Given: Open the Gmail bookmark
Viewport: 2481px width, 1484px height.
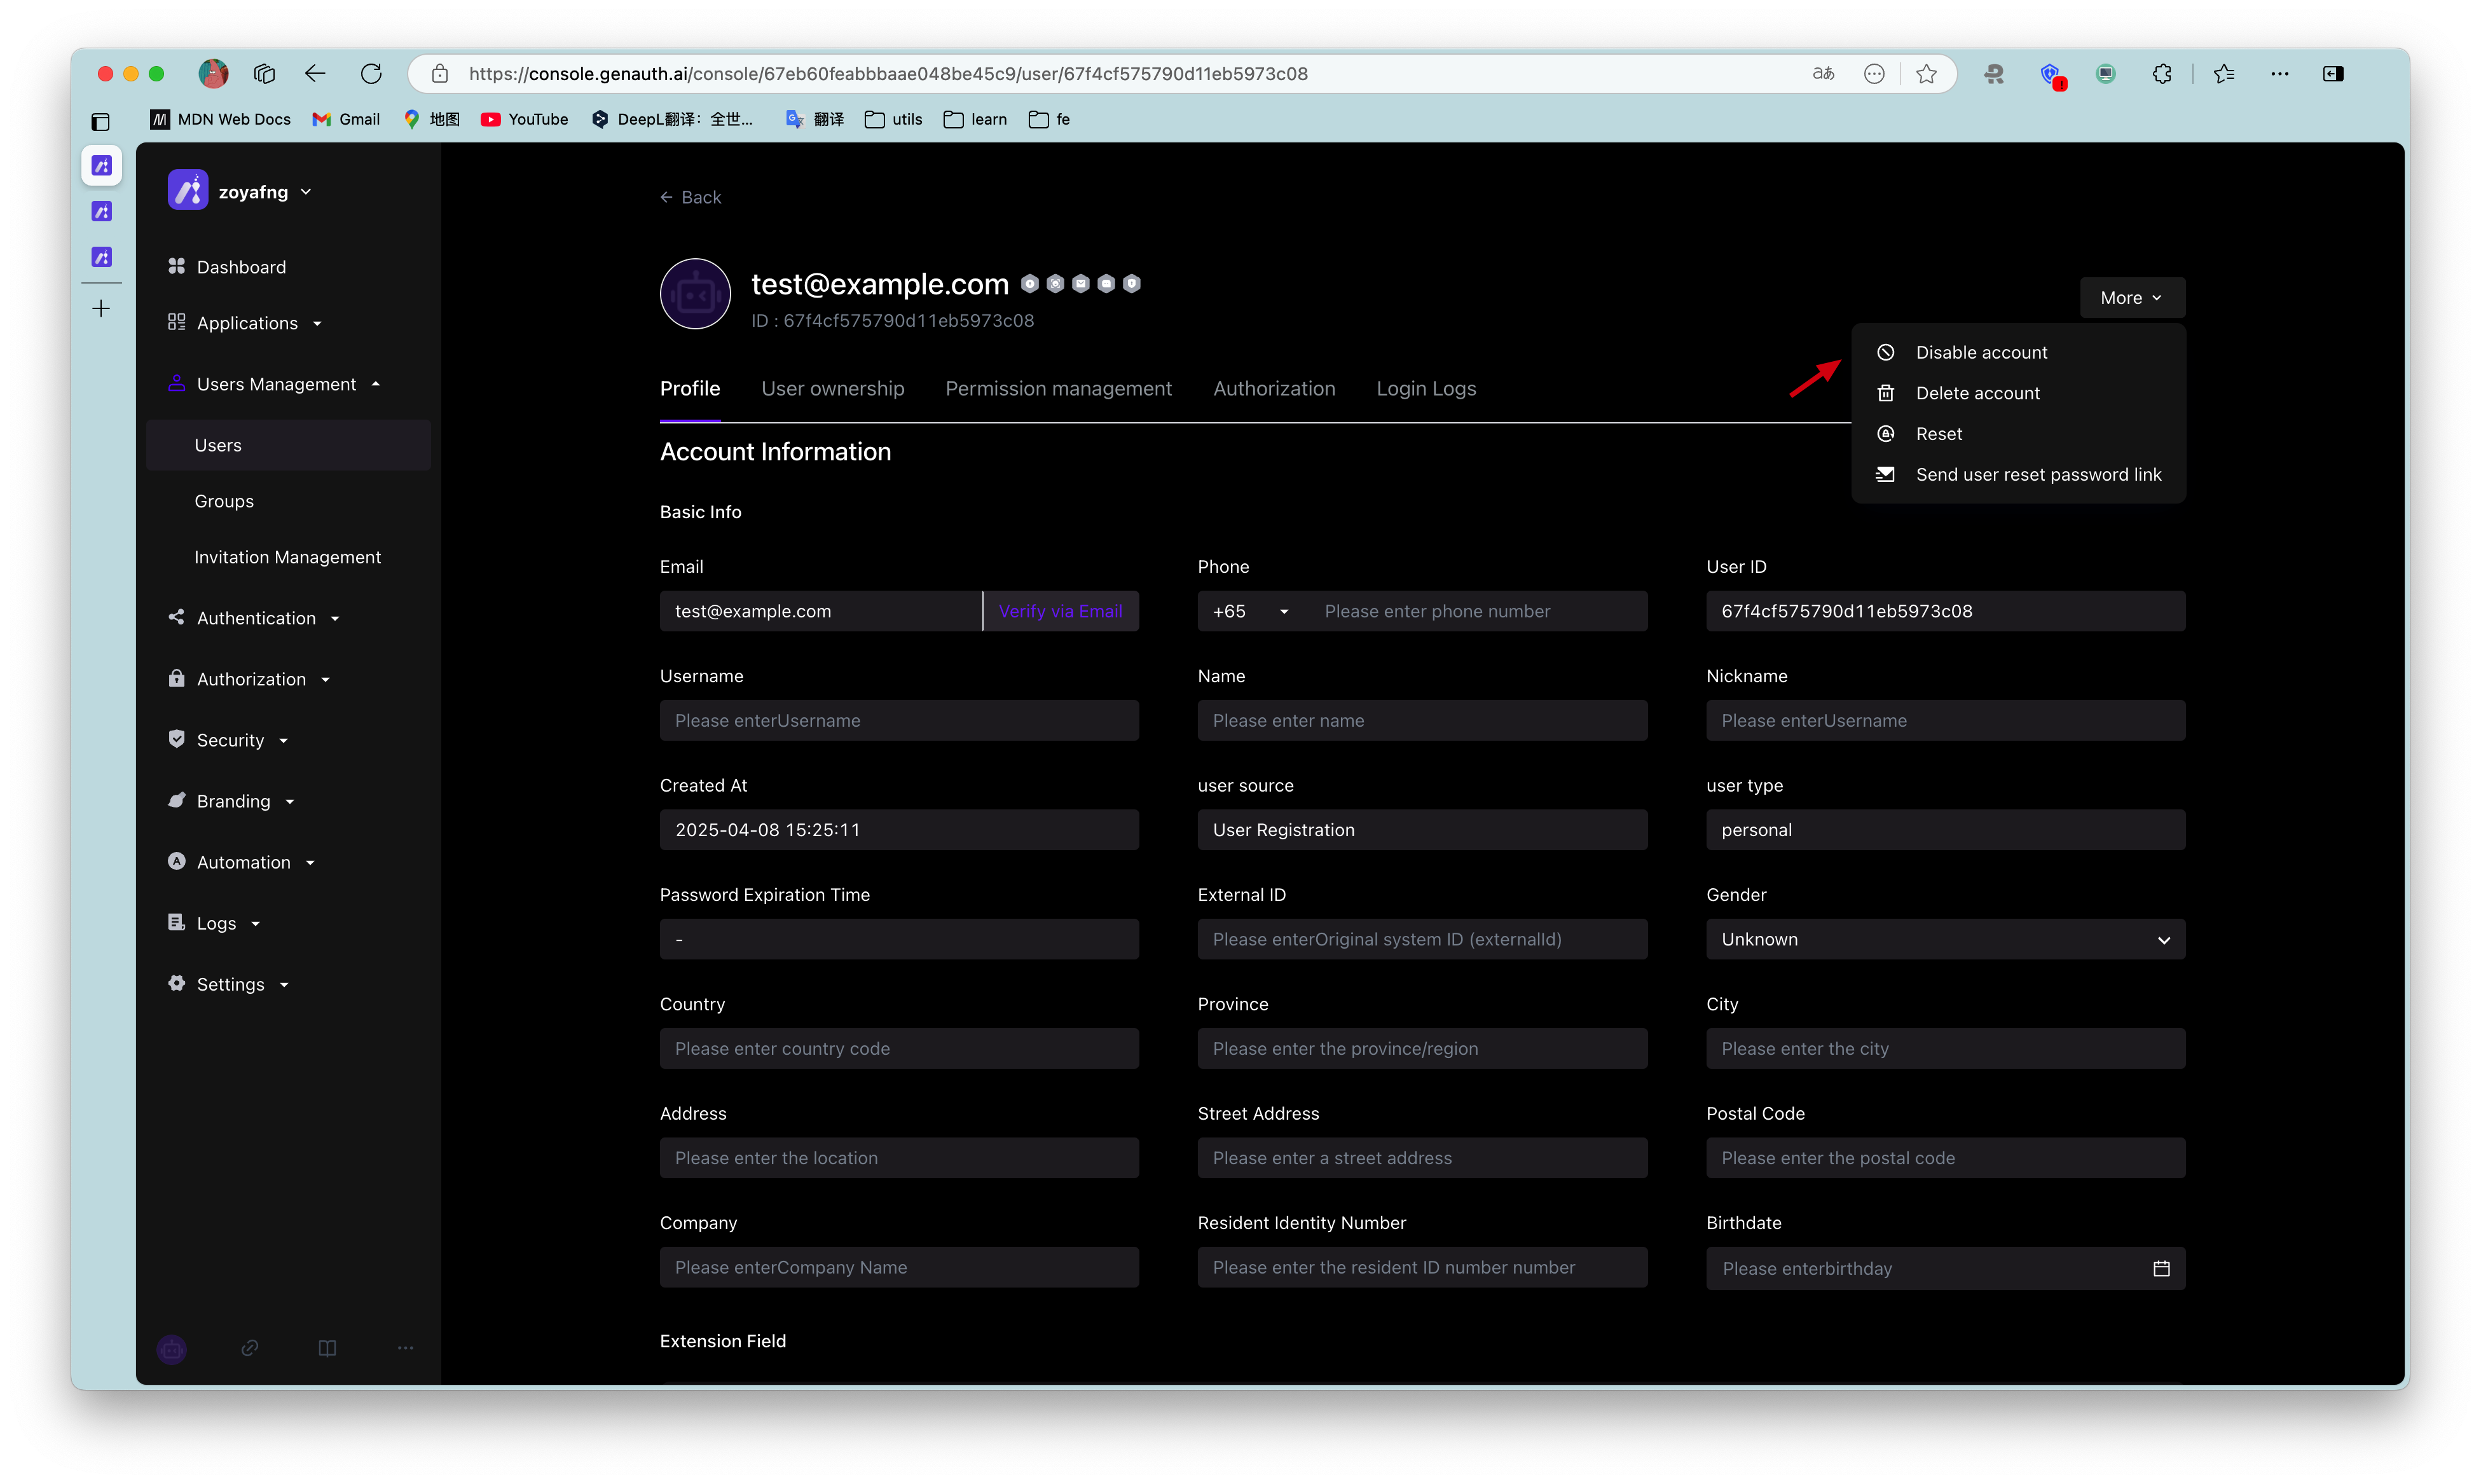Looking at the screenshot, I should pyautogui.click(x=346, y=119).
